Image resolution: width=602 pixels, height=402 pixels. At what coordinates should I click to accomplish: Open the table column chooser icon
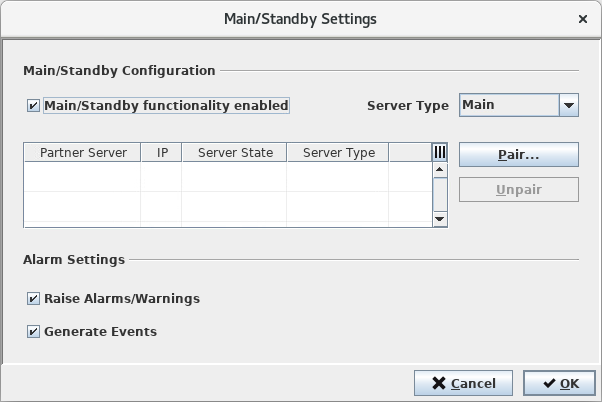(439, 152)
